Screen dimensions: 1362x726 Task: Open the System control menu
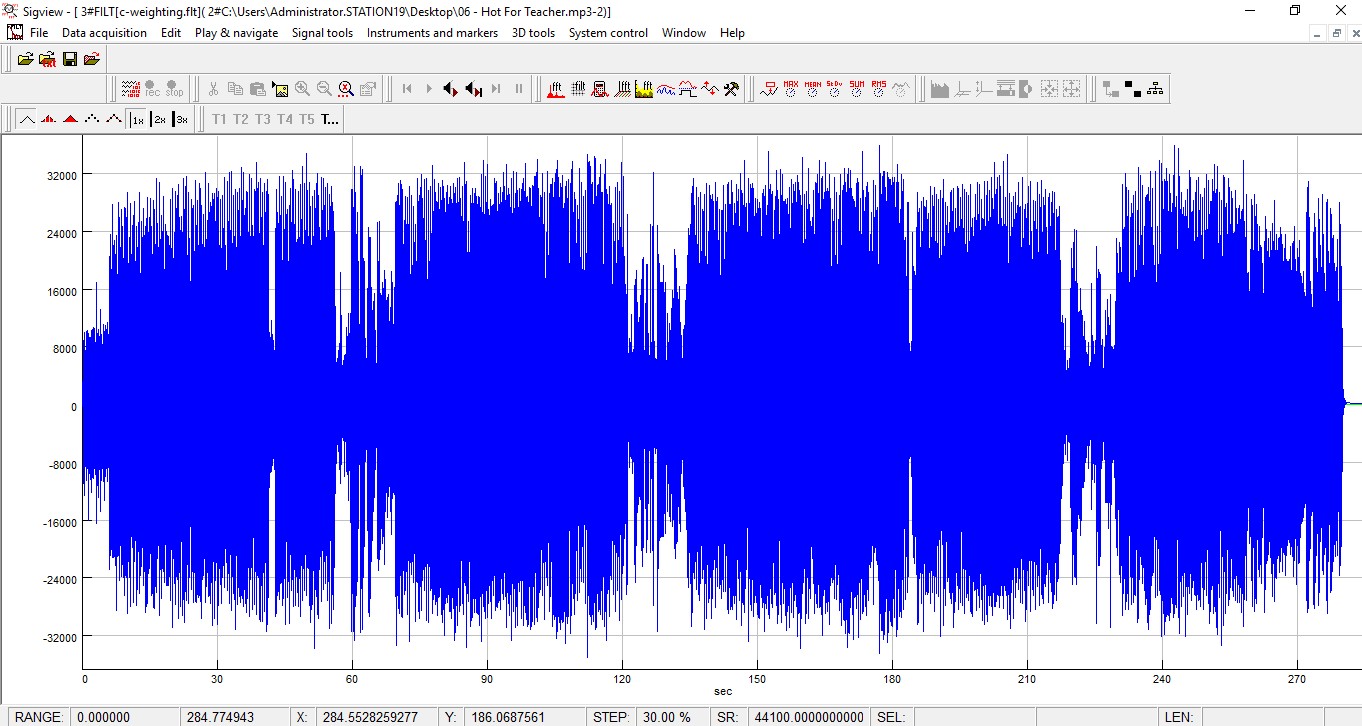tap(608, 33)
